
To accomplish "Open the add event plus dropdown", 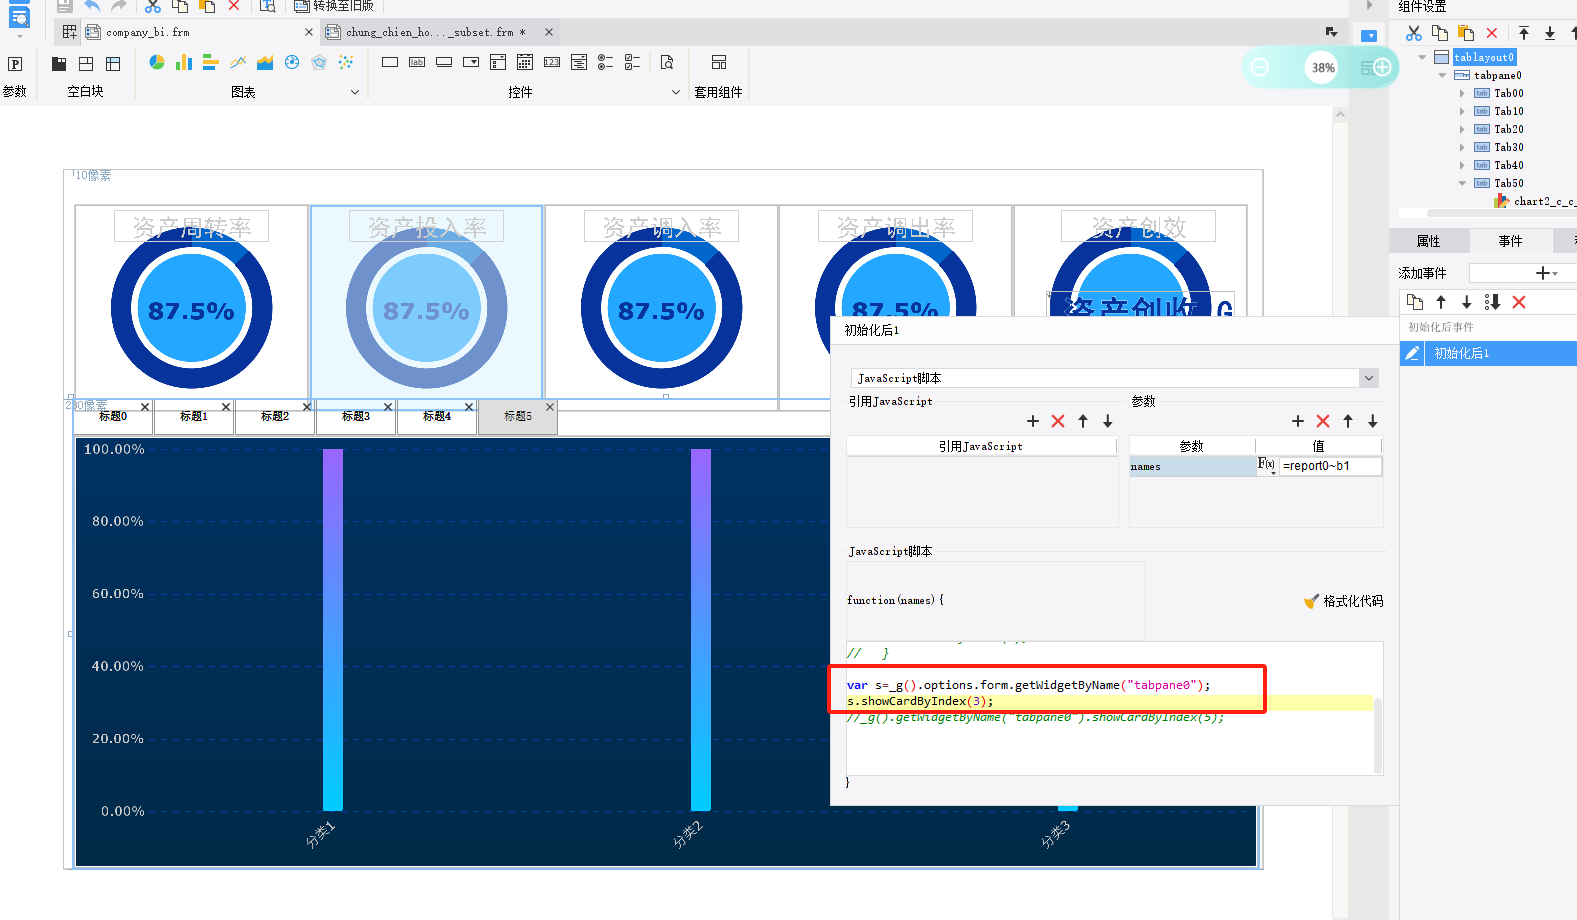I will [1547, 273].
